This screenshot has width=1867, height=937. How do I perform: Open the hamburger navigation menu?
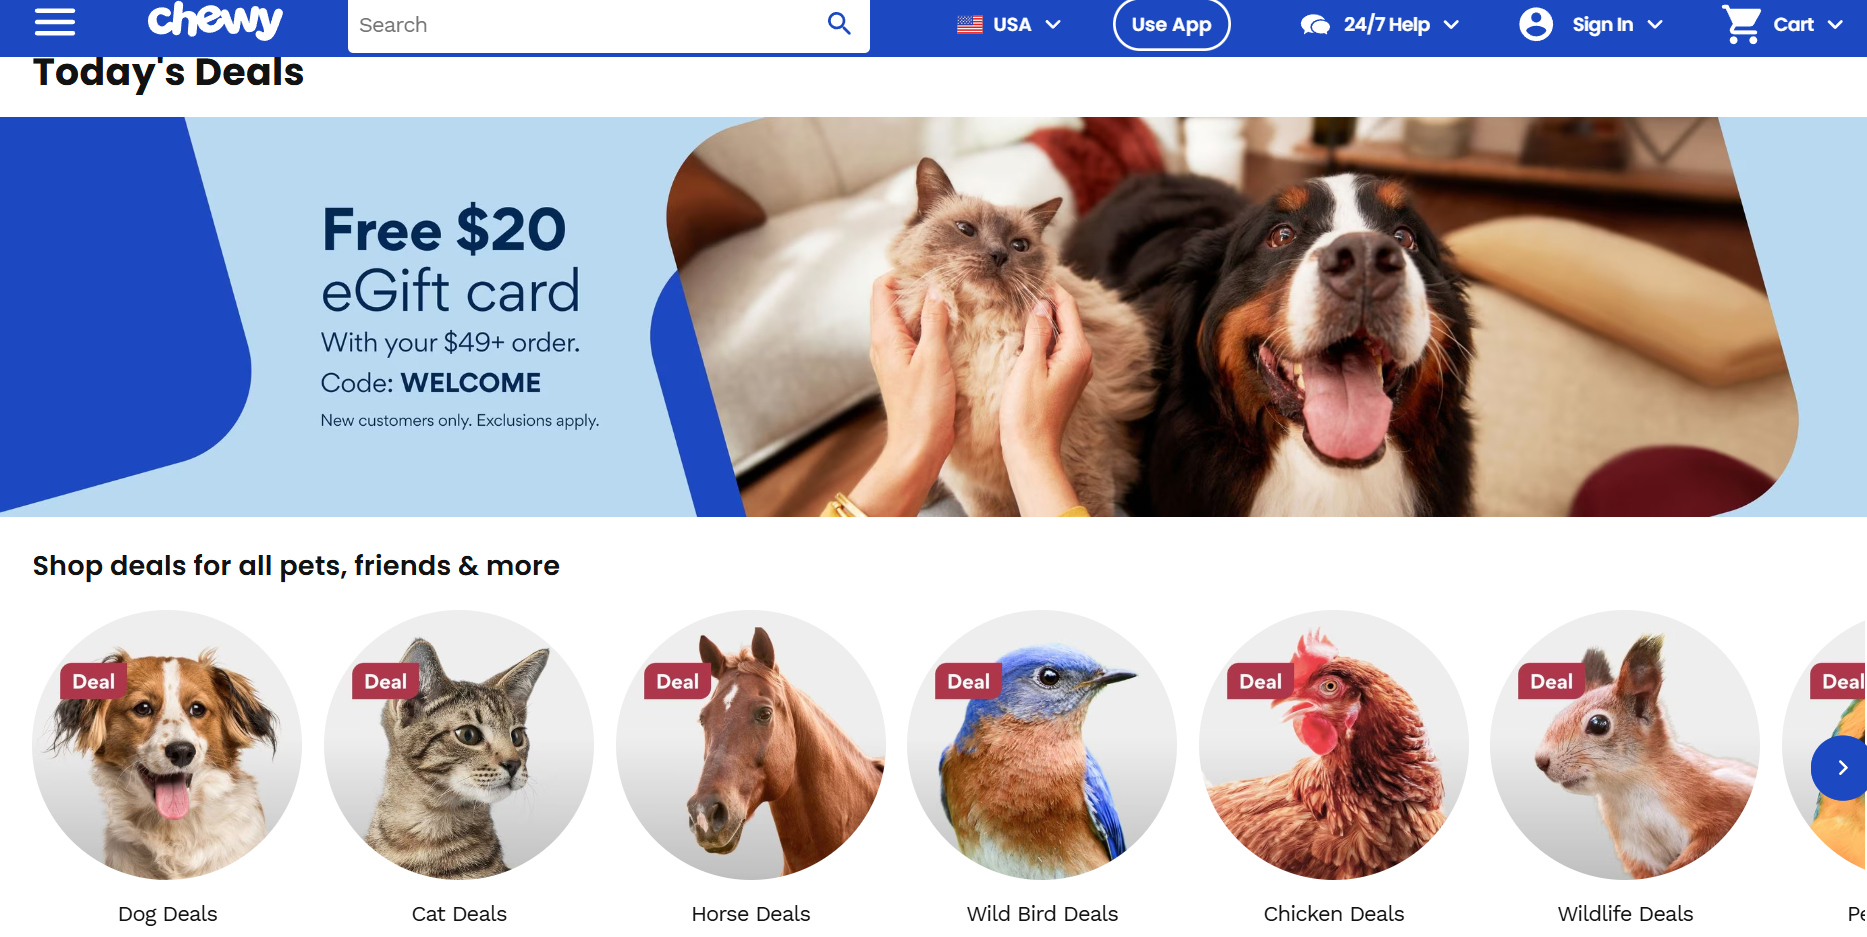(55, 22)
